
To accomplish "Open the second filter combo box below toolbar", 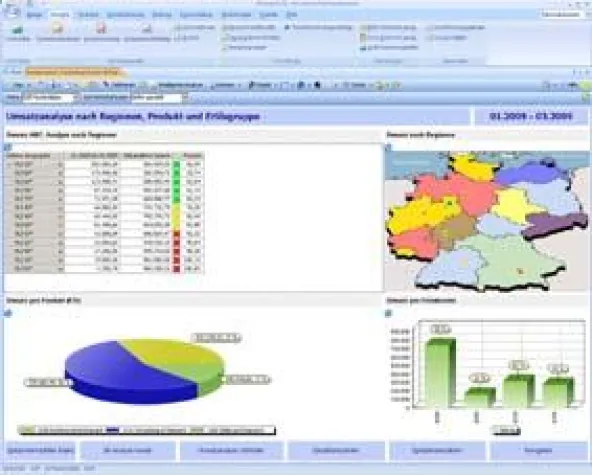I will [159, 97].
